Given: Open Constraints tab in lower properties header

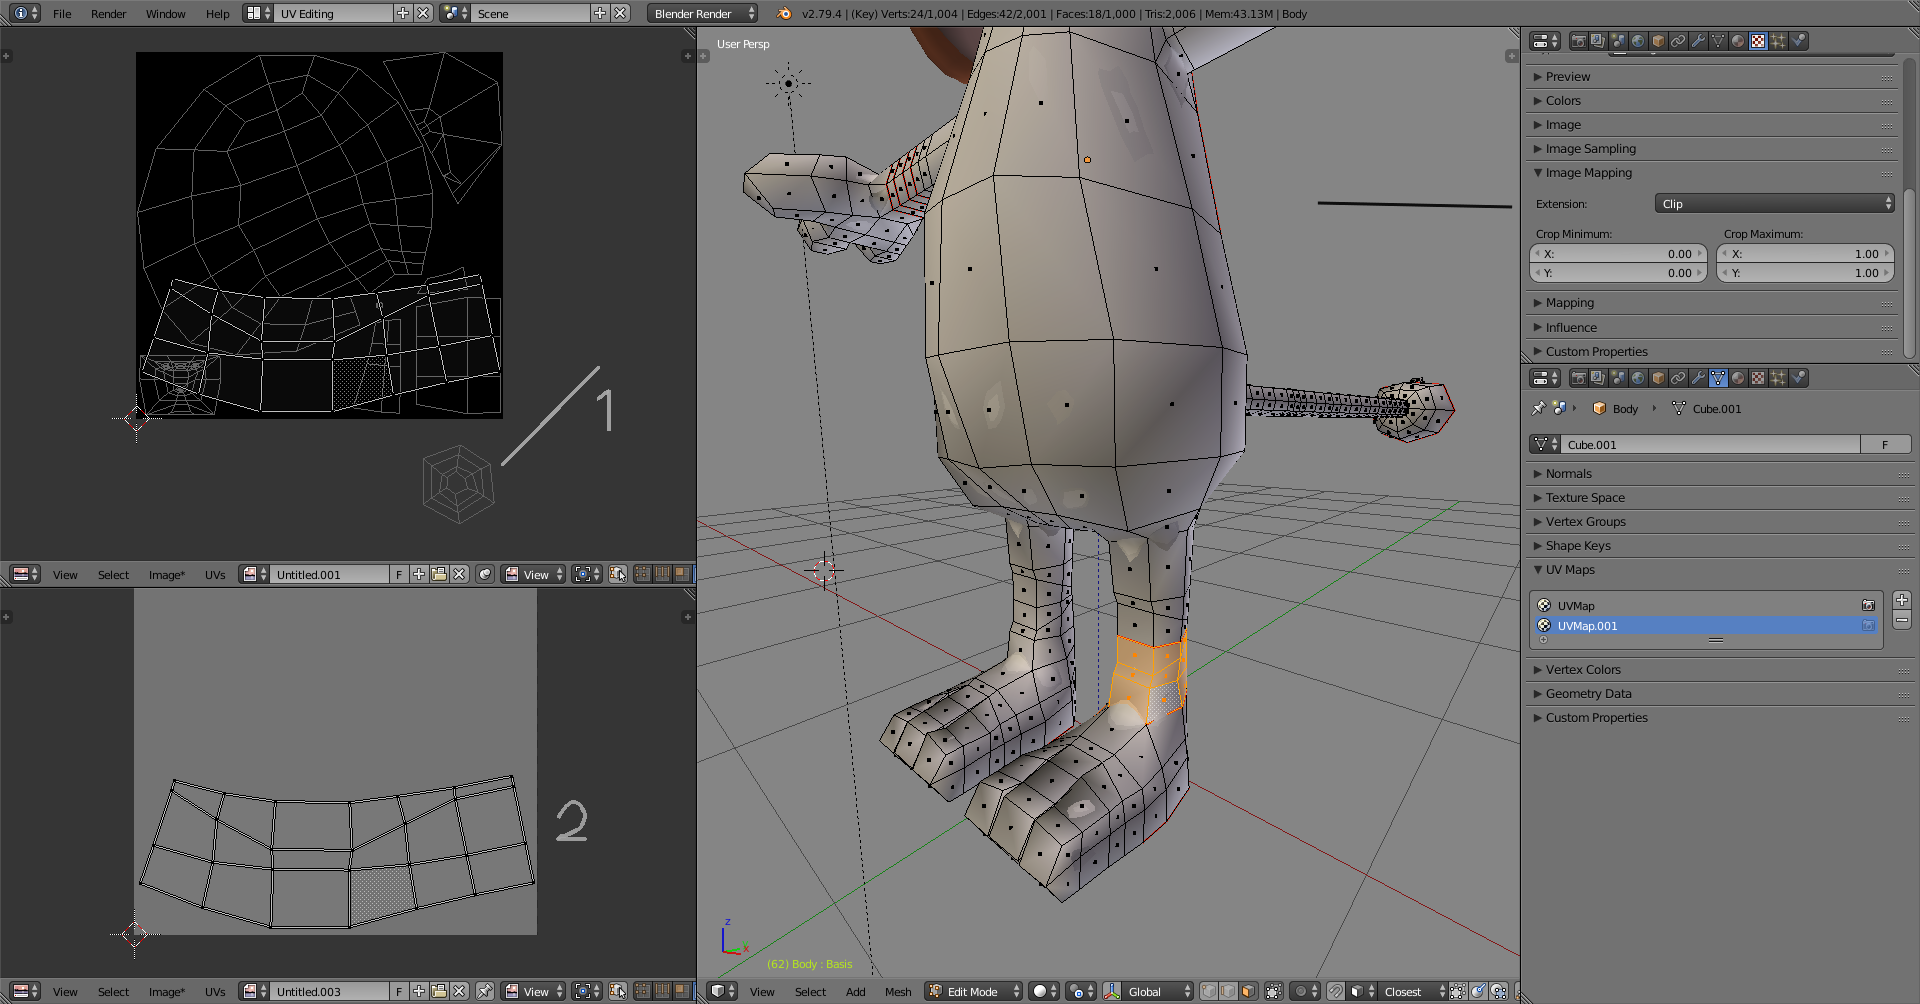Looking at the screenshot, I should click(x=1678, y=378).
